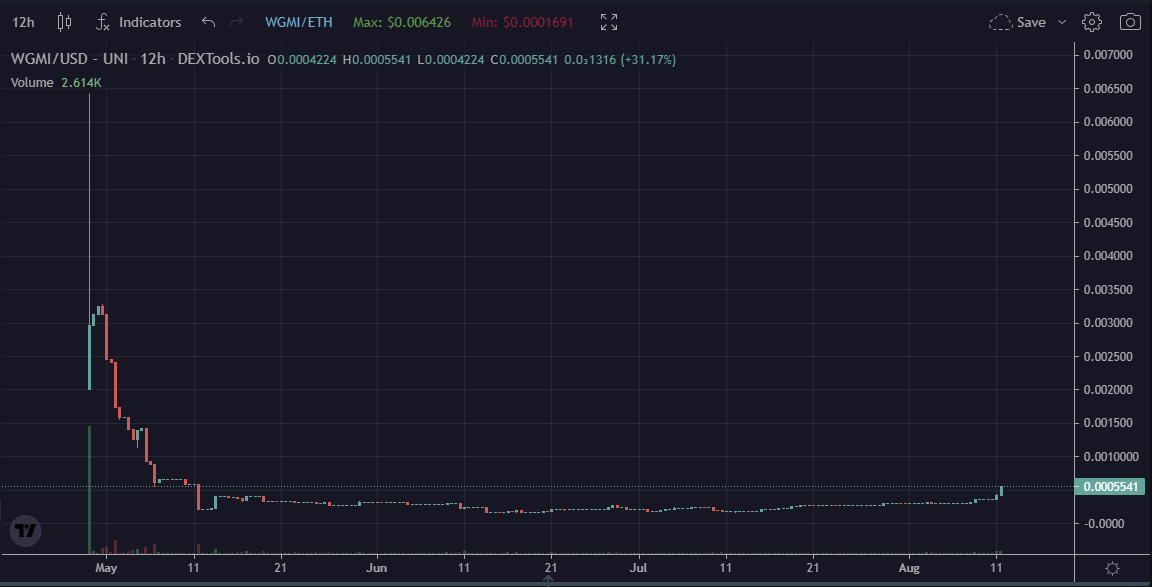1152x587 pixels.
Task: Click the first tall volume bar
Action: pyautogui.click(x=90, y=489)
